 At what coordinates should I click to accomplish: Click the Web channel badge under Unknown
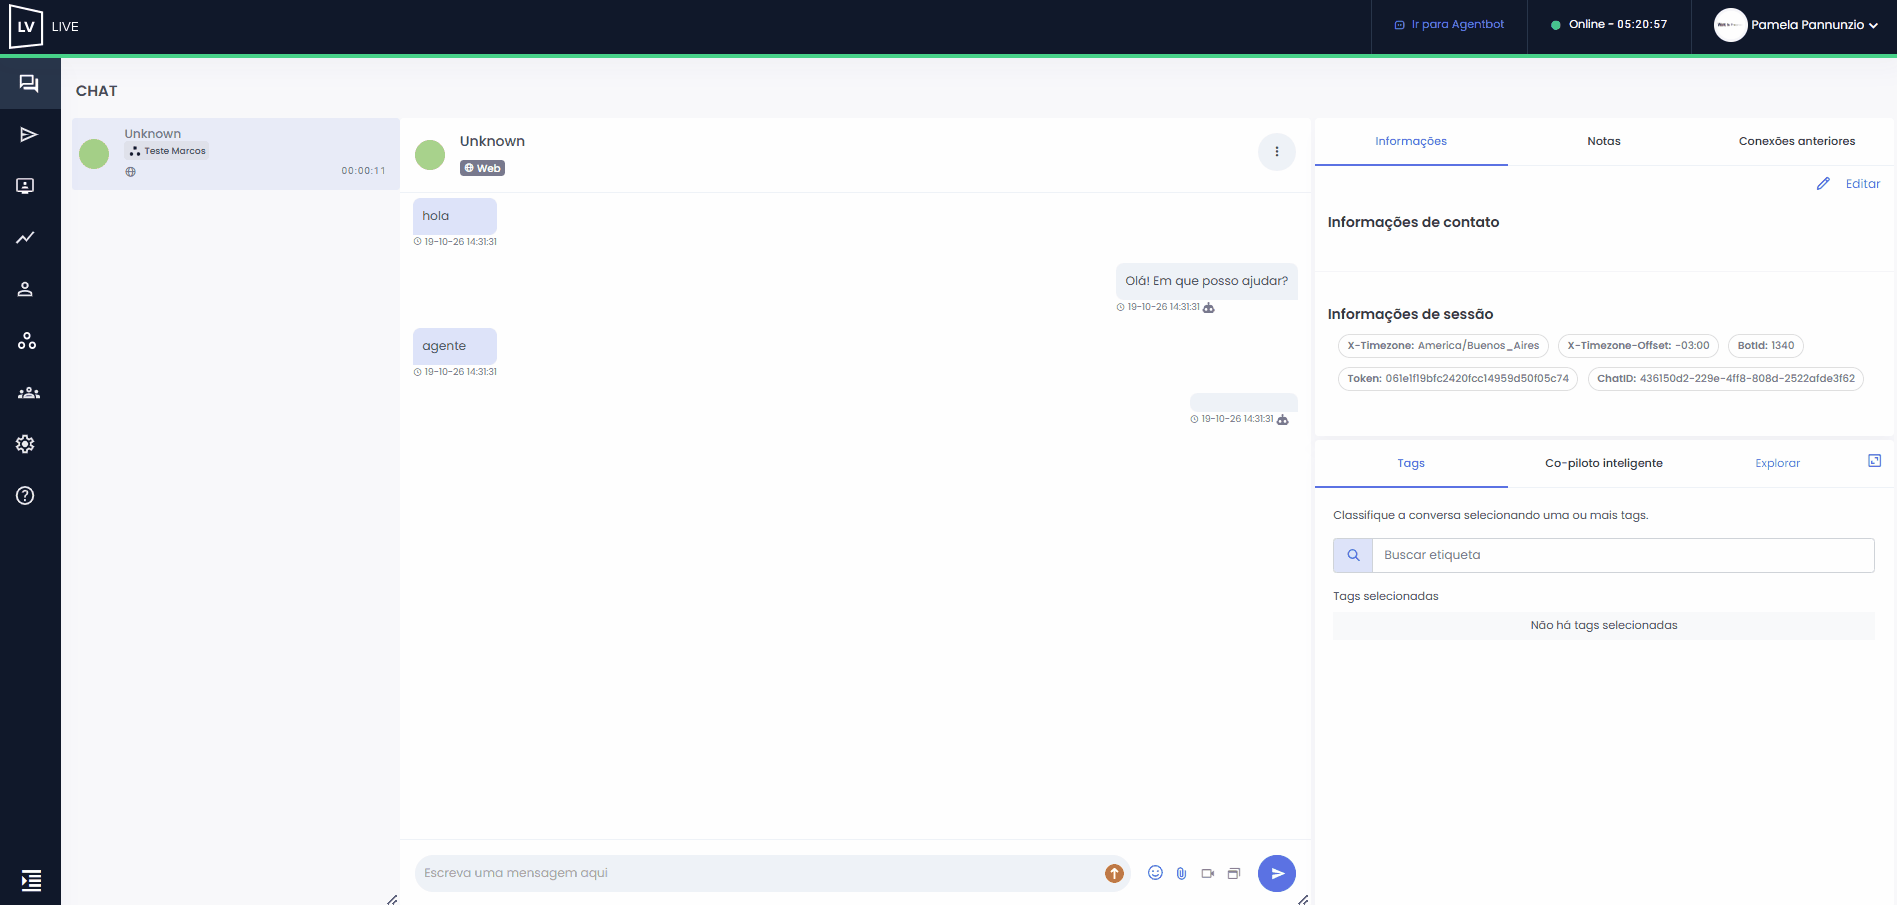[x=482, y=168]
